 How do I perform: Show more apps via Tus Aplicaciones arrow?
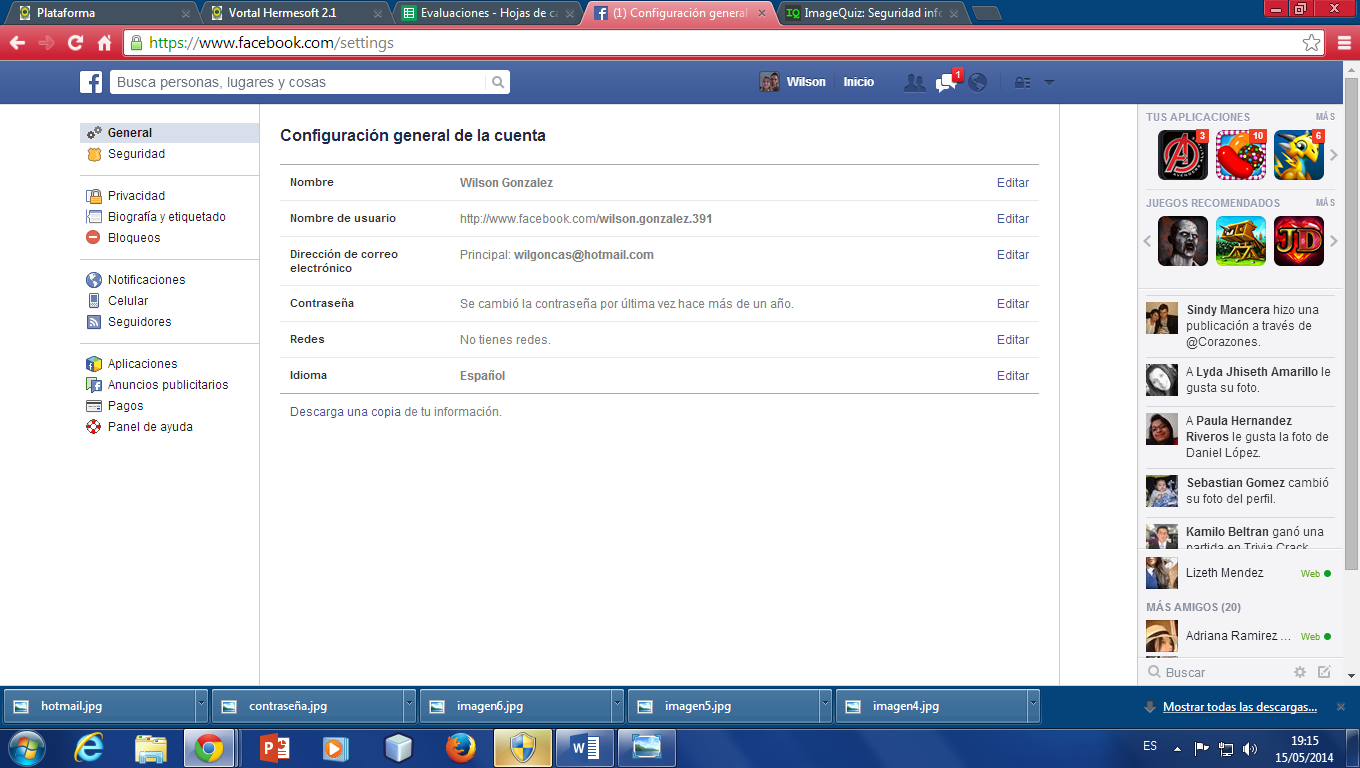coord(1333,155)
